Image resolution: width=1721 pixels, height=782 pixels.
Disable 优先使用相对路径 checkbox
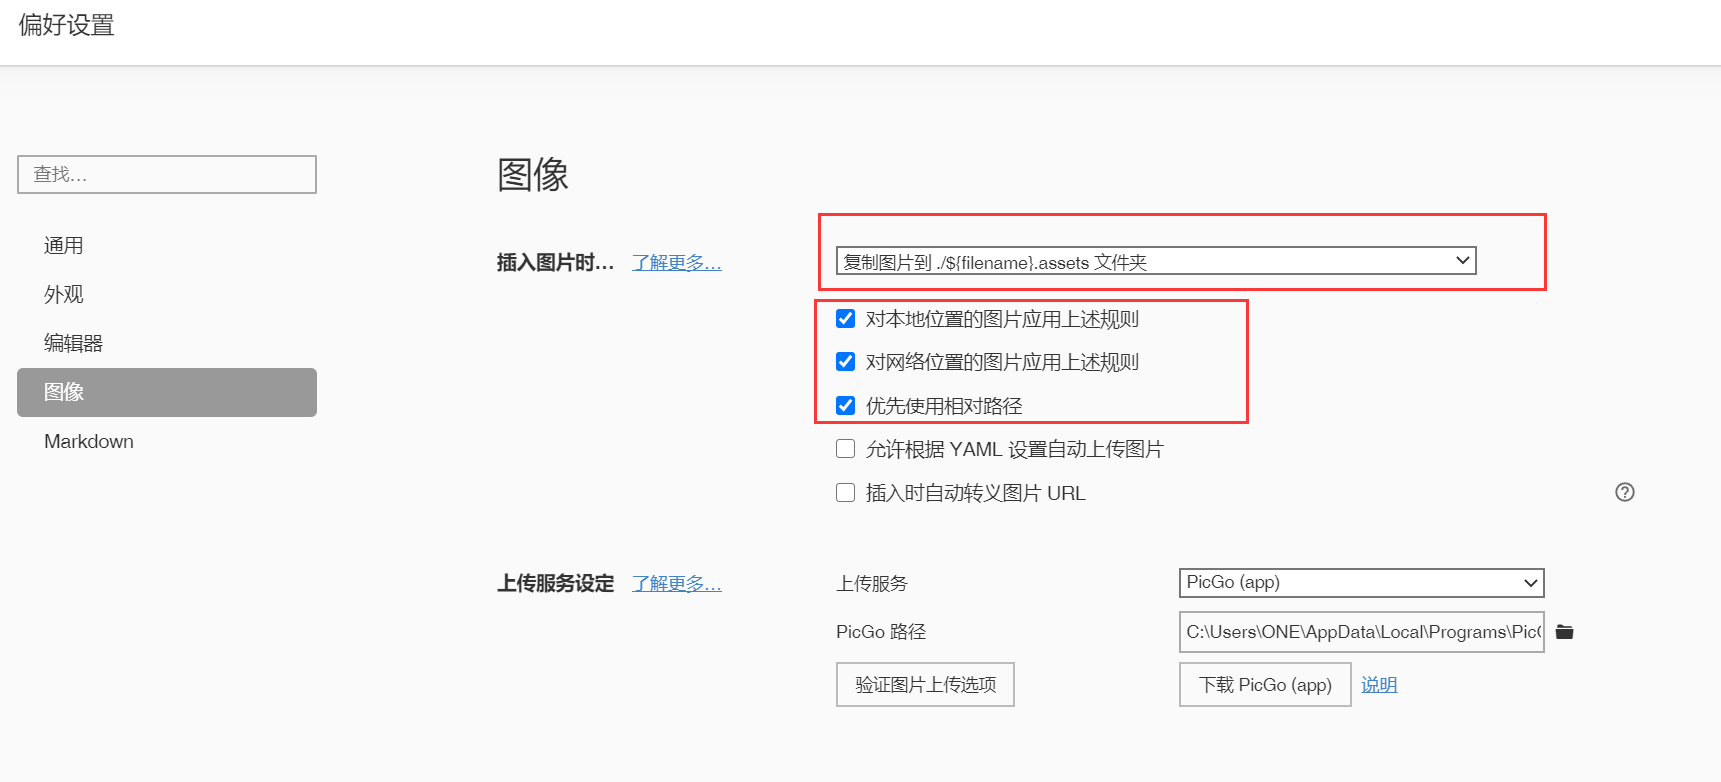pyautogui.click(x=846, y=406)
